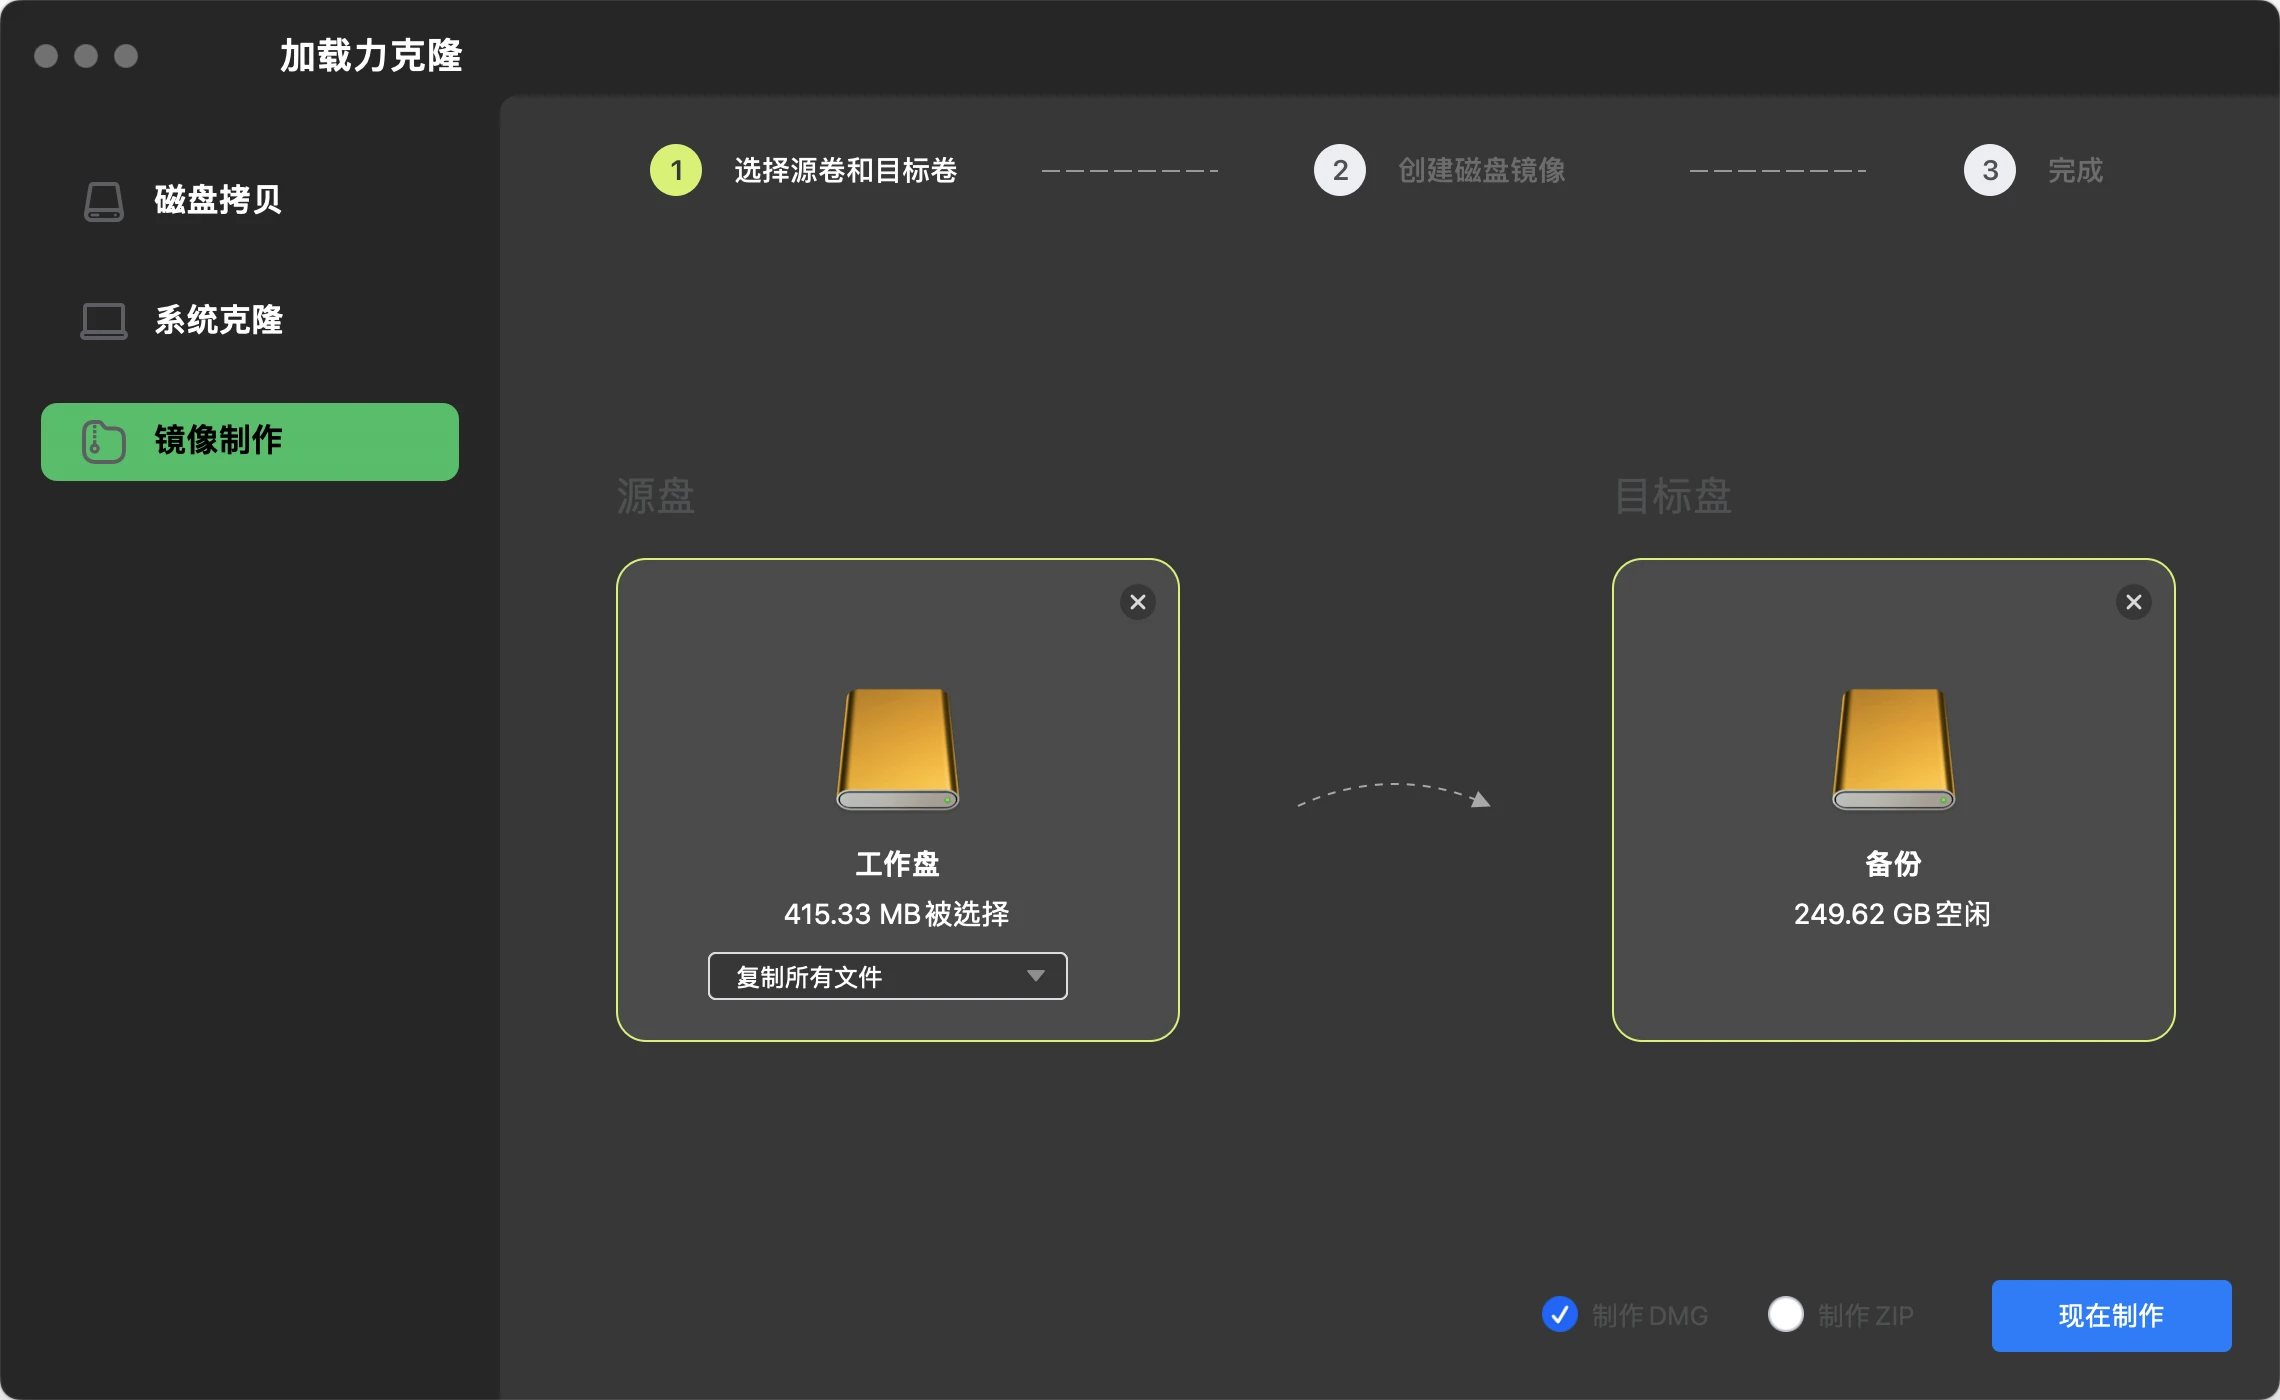Click the 备份 target drive icon

tap(1893, 749)
